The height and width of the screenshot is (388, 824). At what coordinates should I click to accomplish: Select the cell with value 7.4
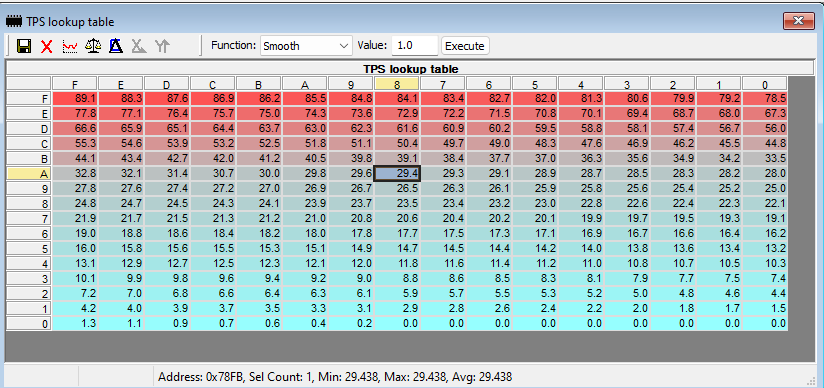[765, 278]
